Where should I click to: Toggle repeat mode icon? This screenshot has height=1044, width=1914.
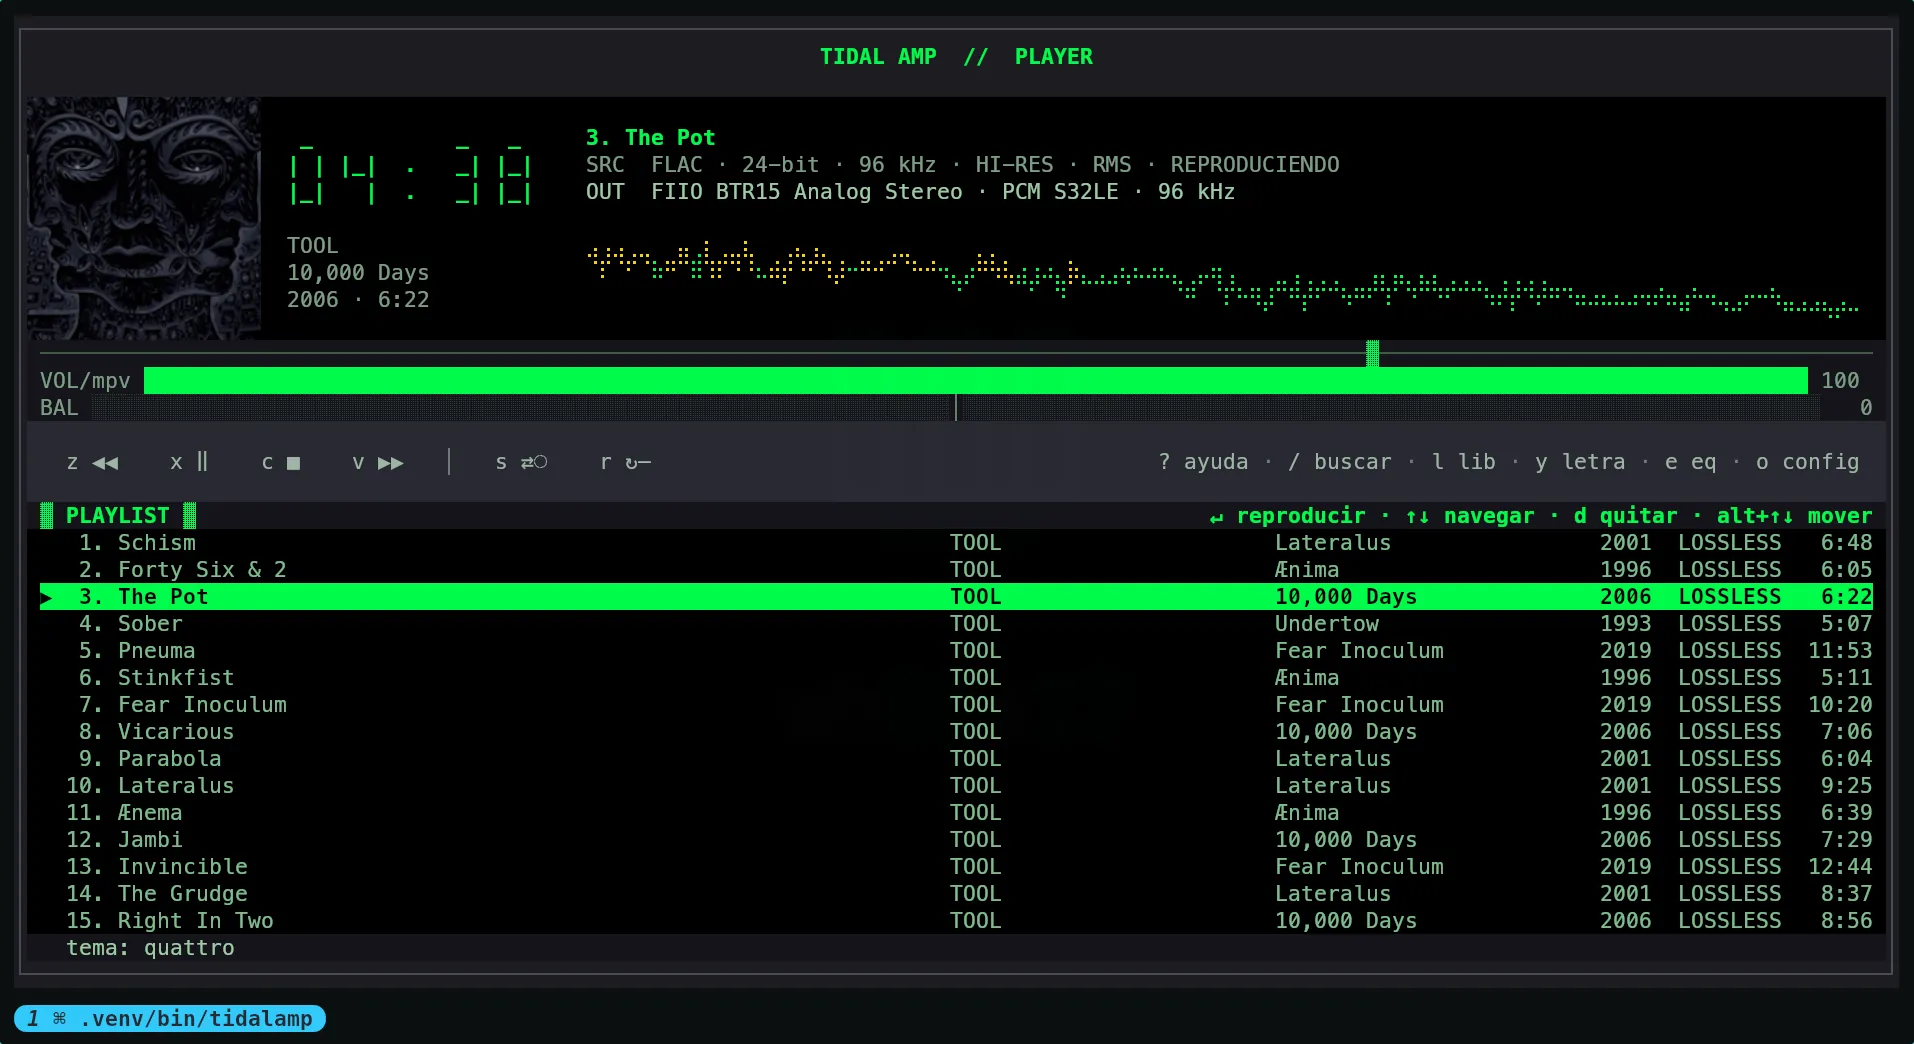click(638, 462)
